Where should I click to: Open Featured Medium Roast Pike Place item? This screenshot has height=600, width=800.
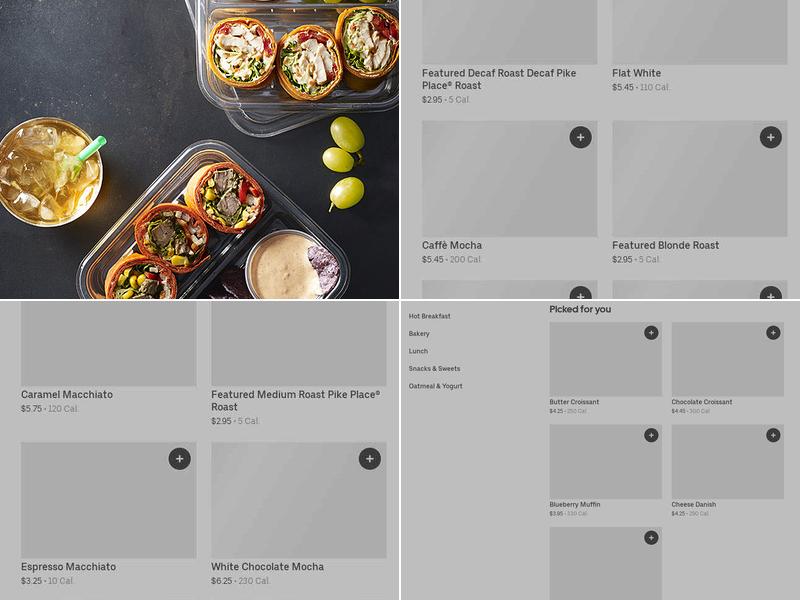295,401
